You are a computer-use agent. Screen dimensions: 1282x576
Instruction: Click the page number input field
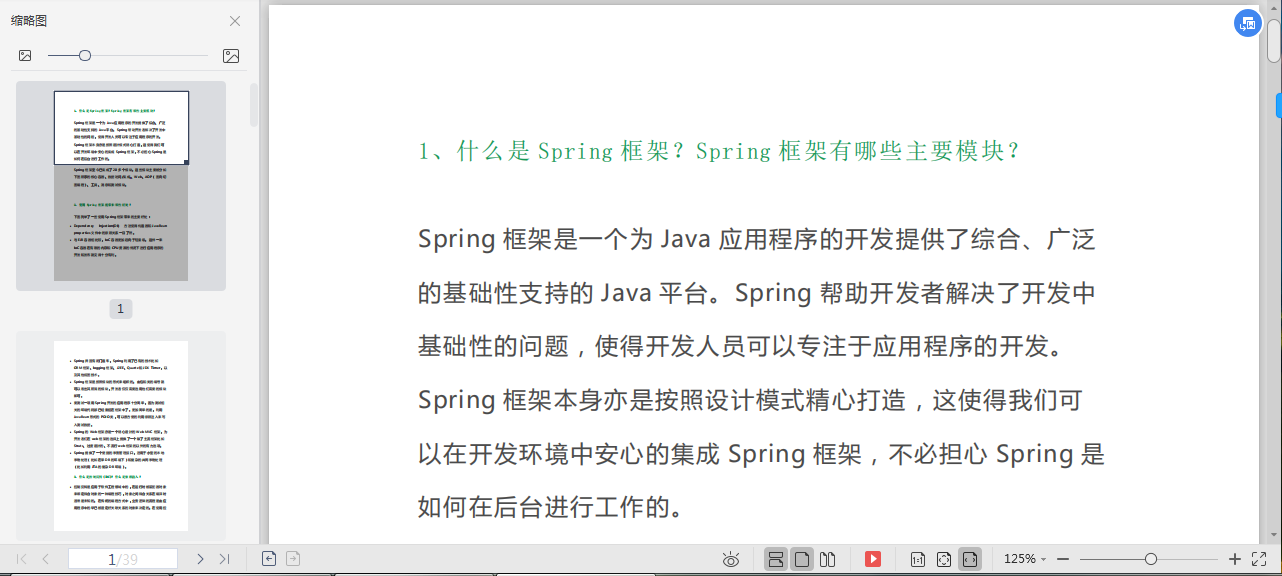pos(122,558)
